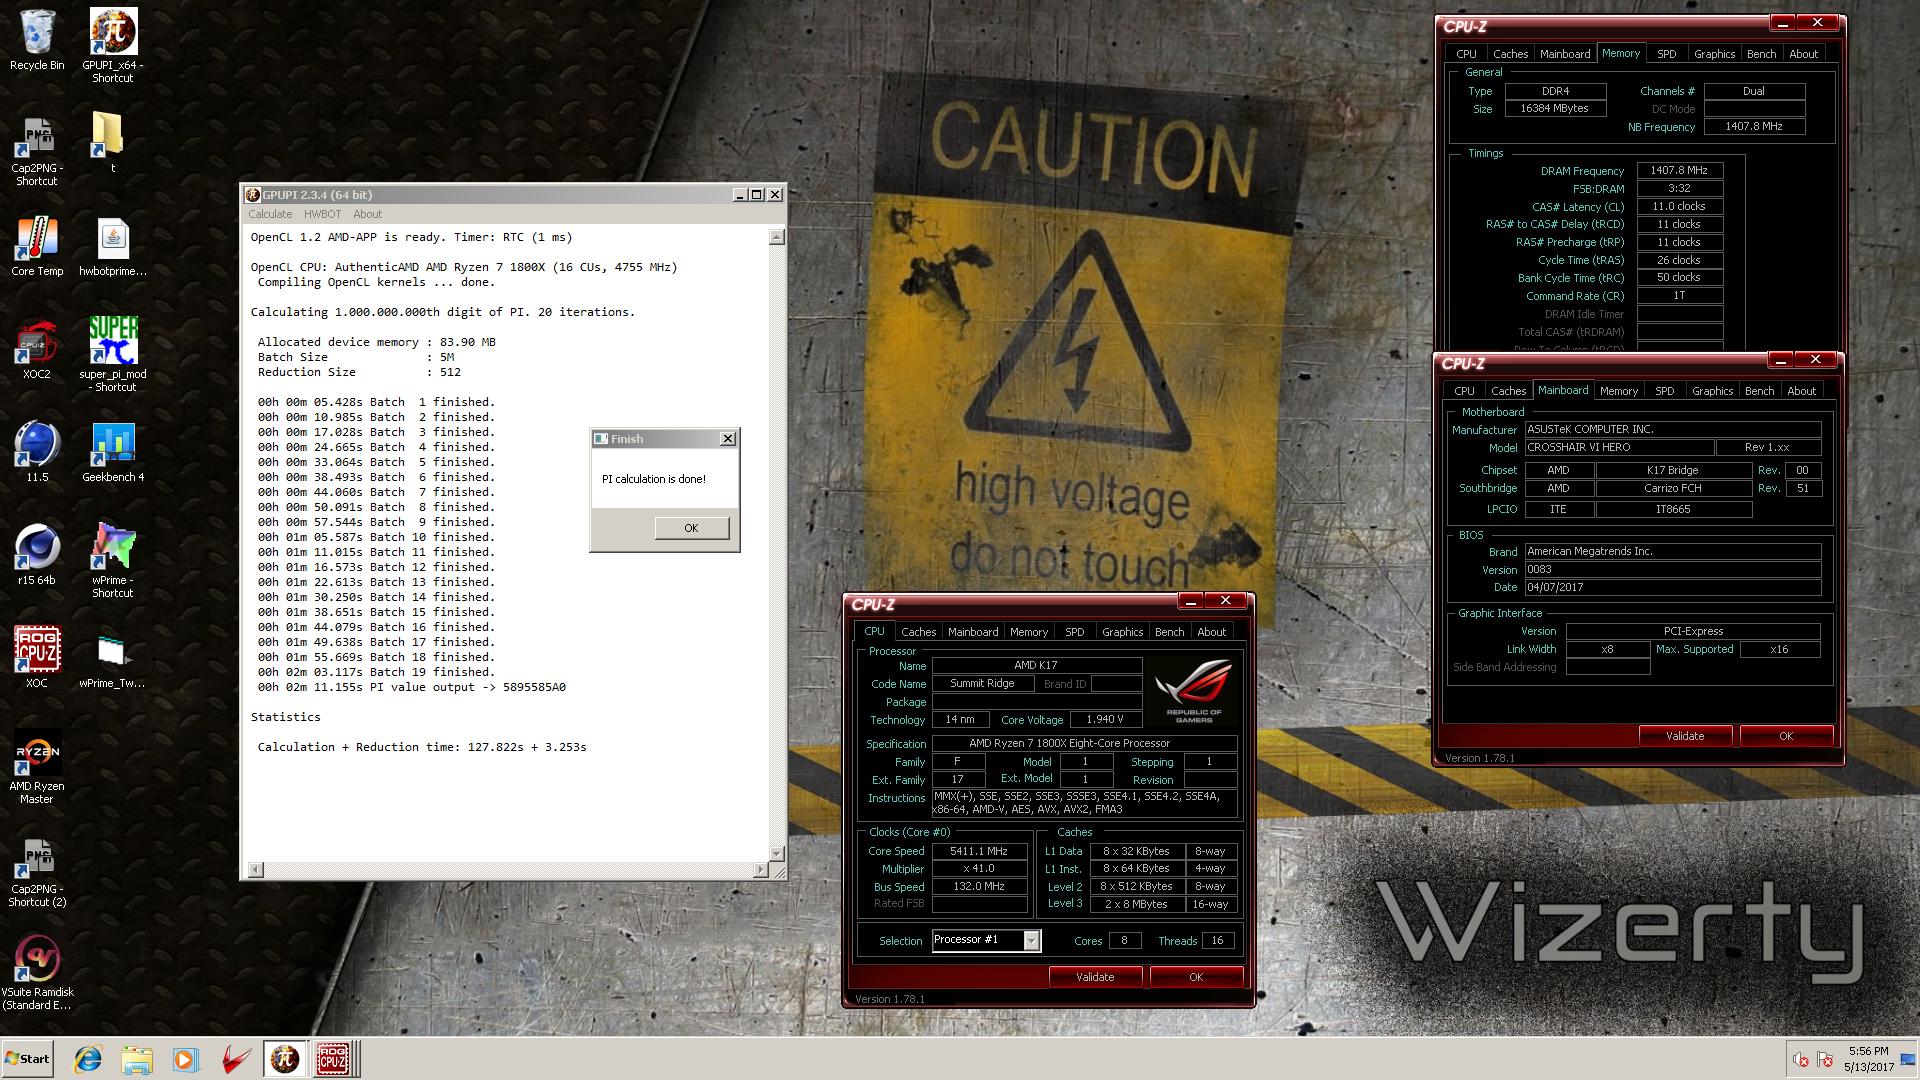Open the SPD tab in bottom CPU-Z window
Viewport: 1920px width, 1080px height.
pyautogui.click(x=1074, y=632)
